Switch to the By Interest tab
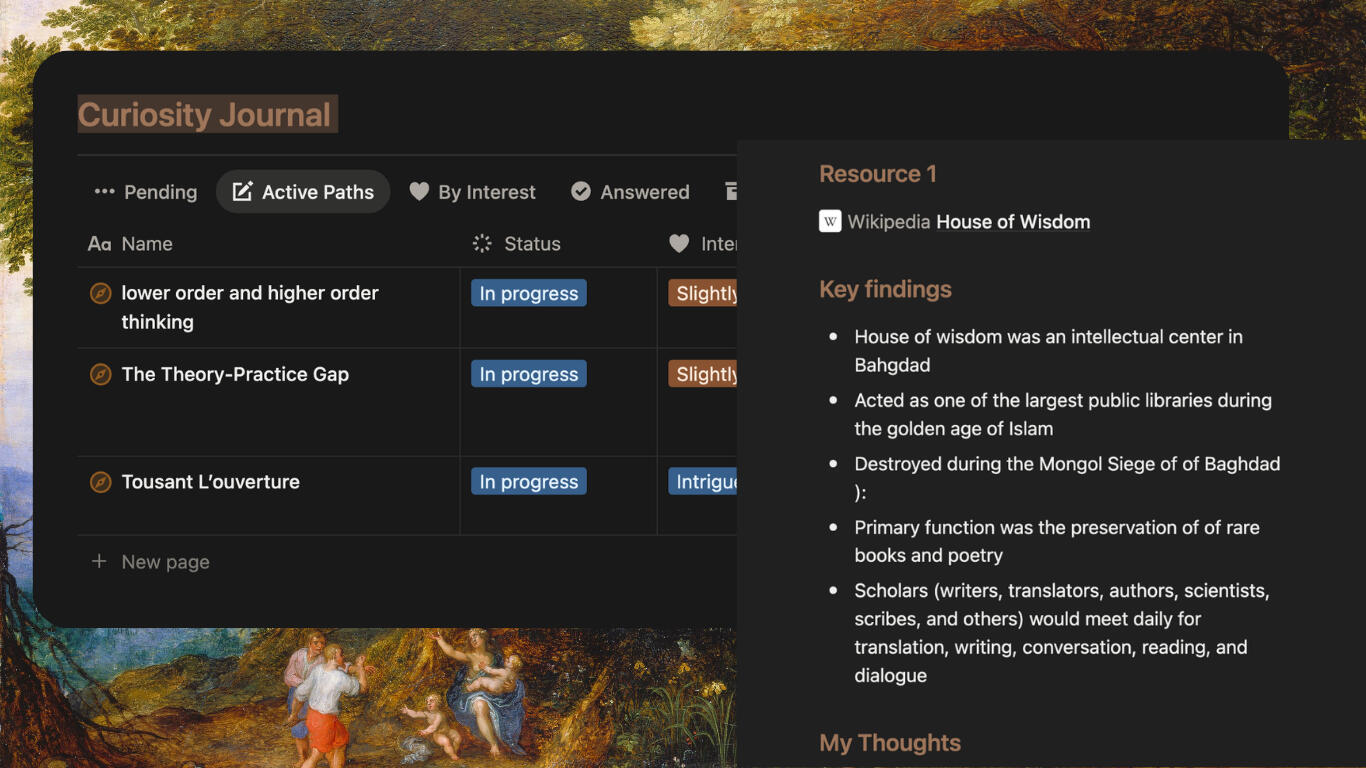This screenshot has height=768, width=1366. point(472,192)
